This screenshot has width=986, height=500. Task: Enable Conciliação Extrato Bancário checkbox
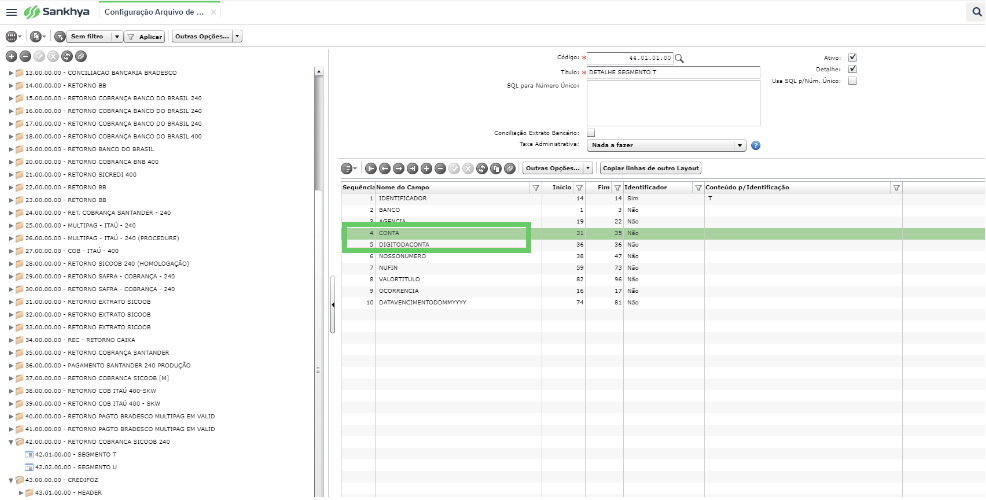[590, 133]
